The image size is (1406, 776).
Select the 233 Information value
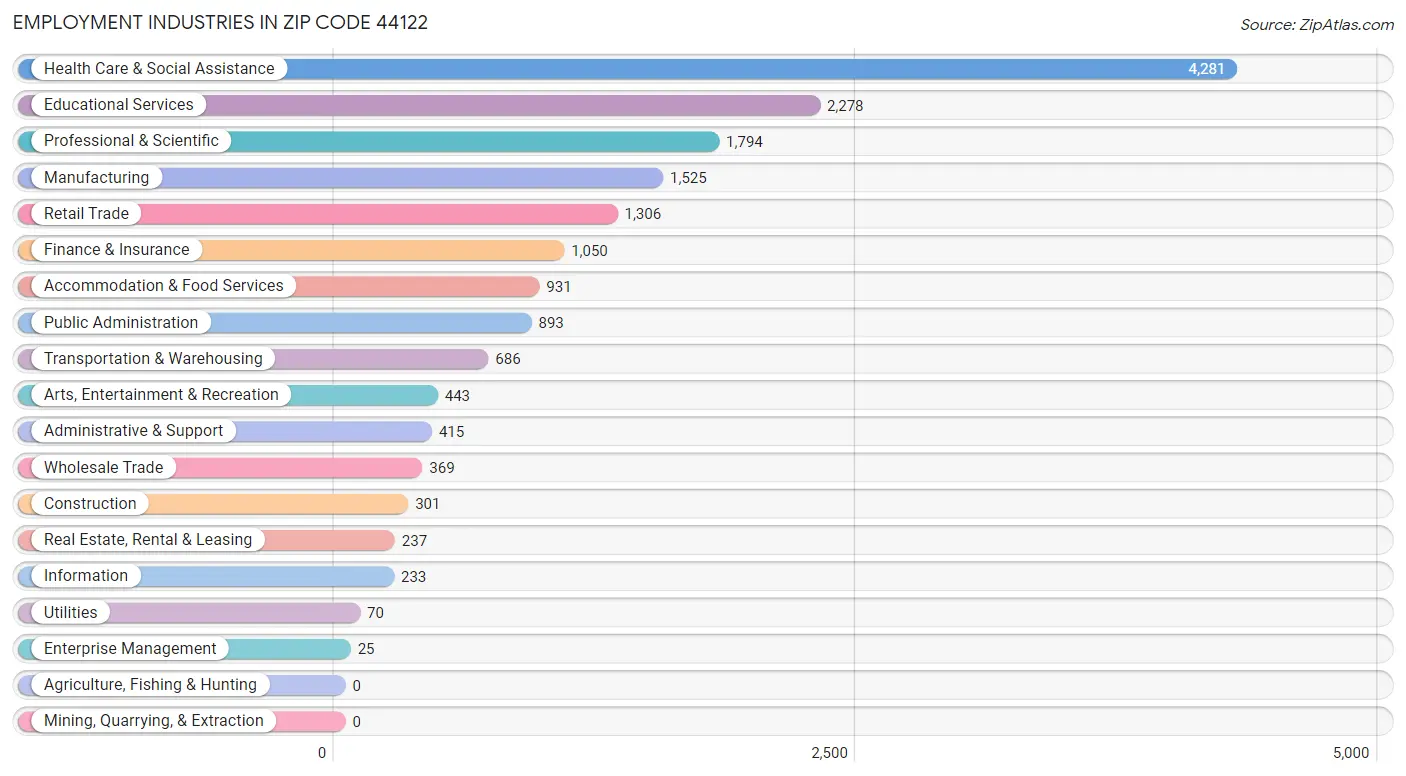pos(414,577)
